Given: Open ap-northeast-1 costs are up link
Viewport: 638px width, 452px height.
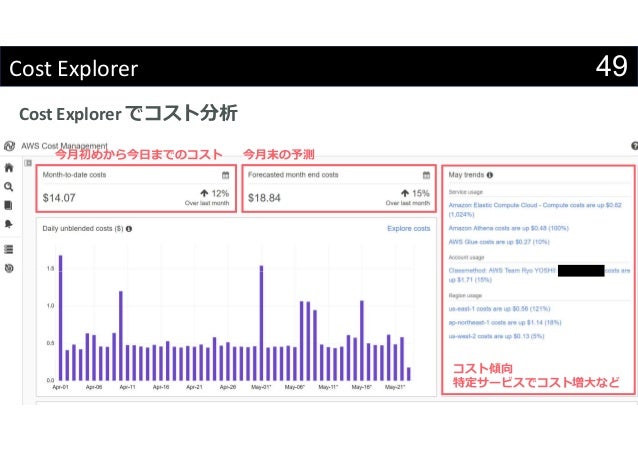Looking at the screenshot, I should [x=505, y=323].
